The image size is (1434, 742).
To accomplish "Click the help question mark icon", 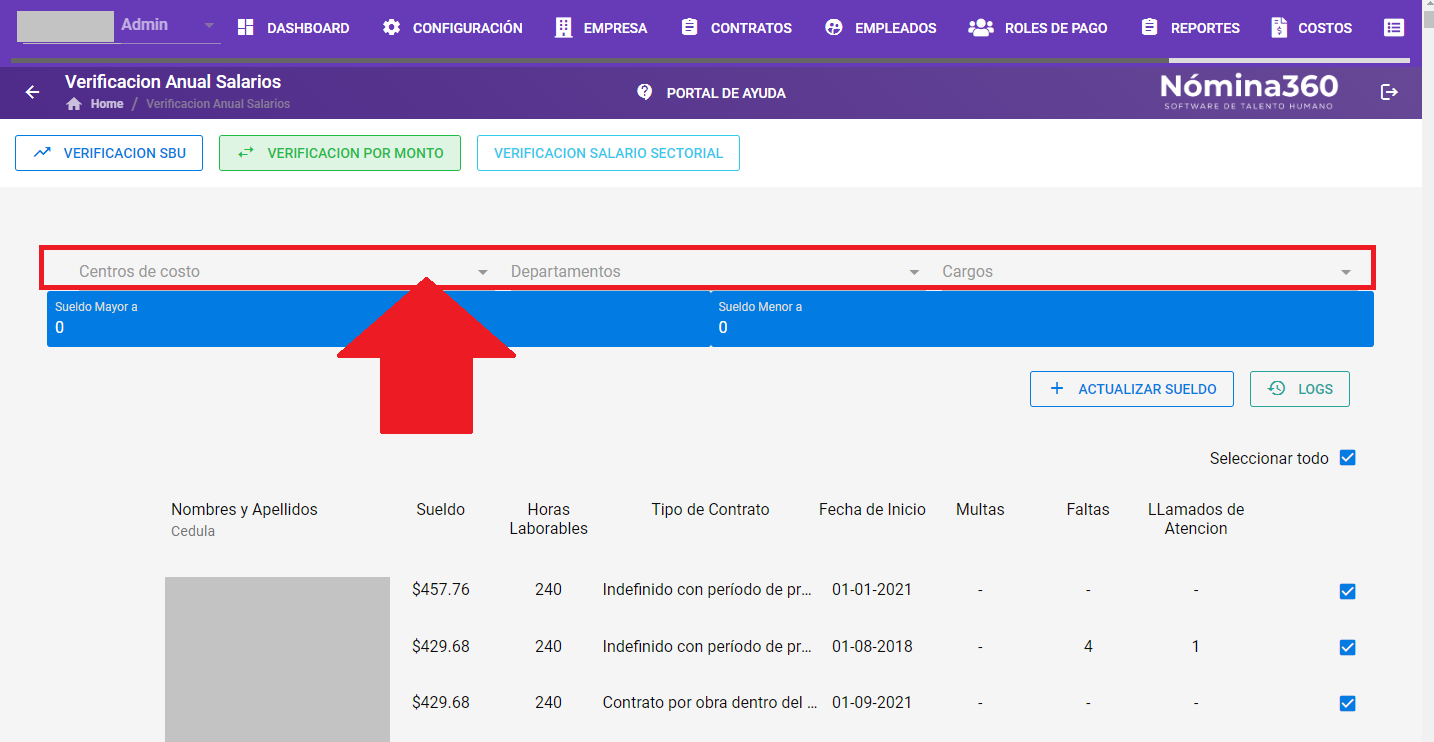I will (645, 92).
